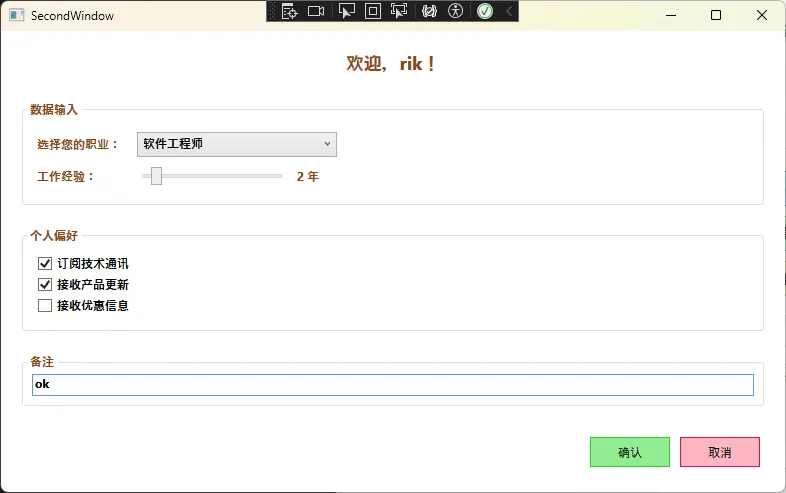Screen dimensions: 786x493
Task: Activate the Select Element cursor tool
Action: tap(346, 11)
